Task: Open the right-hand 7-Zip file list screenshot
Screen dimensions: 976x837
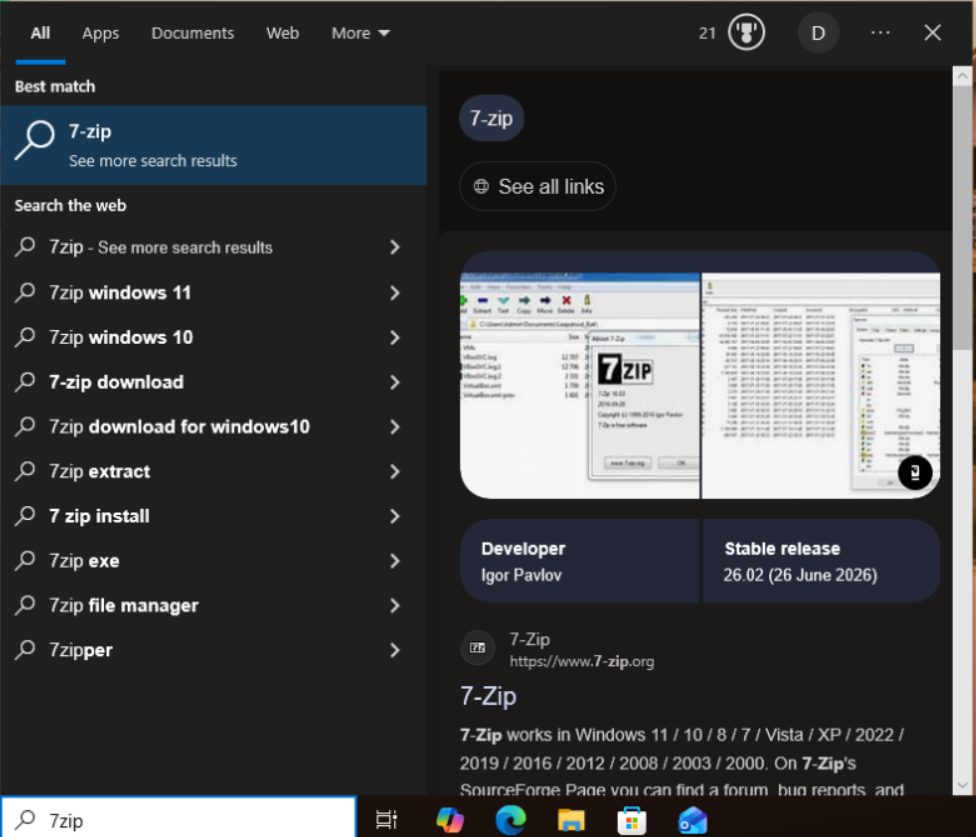Action: point(821,385)
